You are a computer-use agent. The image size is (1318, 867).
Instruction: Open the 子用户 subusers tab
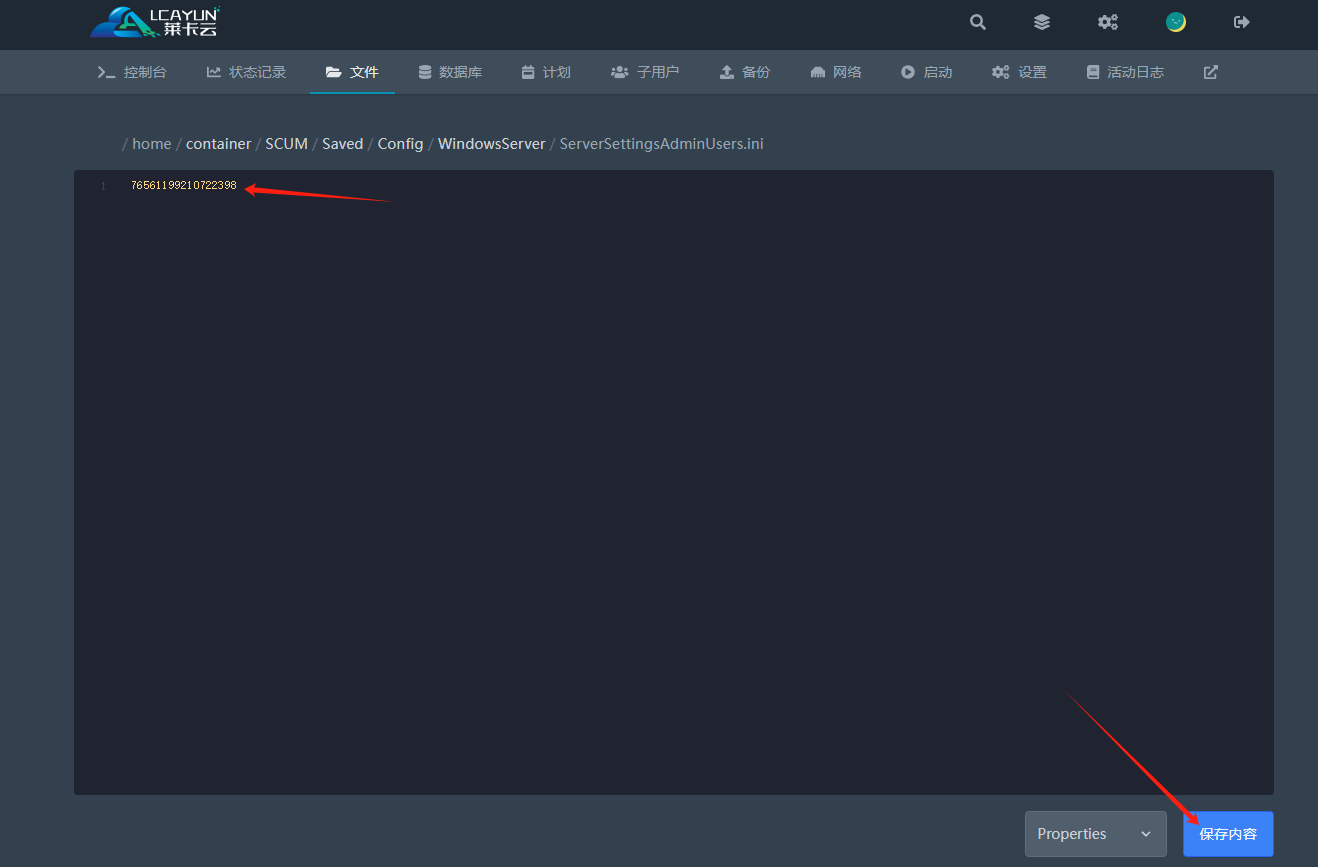click(645, 72)
